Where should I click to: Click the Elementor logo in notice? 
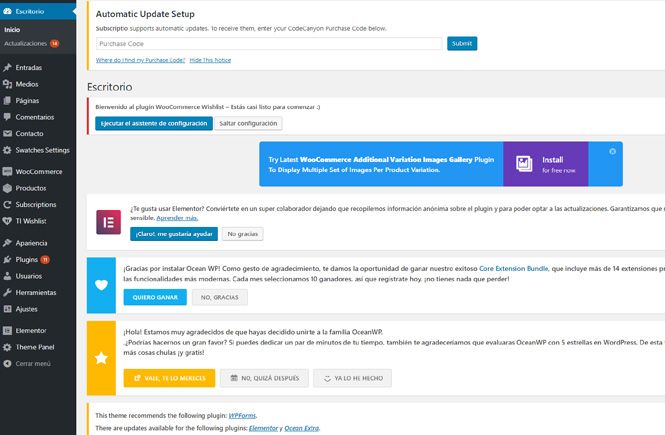pos(109,222)
